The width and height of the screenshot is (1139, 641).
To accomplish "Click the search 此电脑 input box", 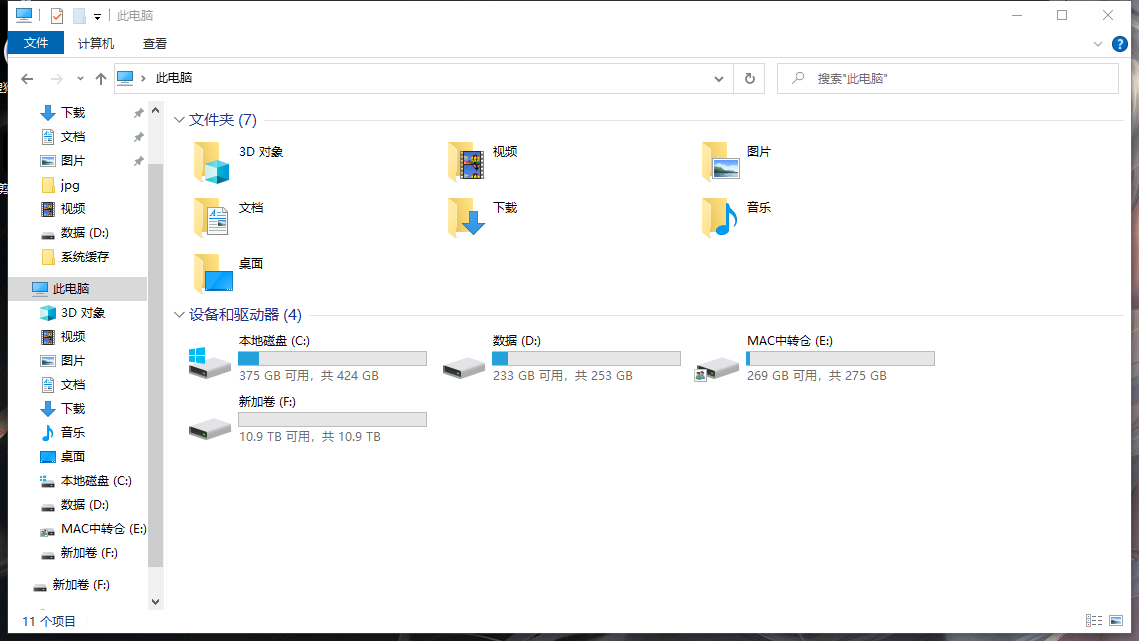I will click(947, 78).
